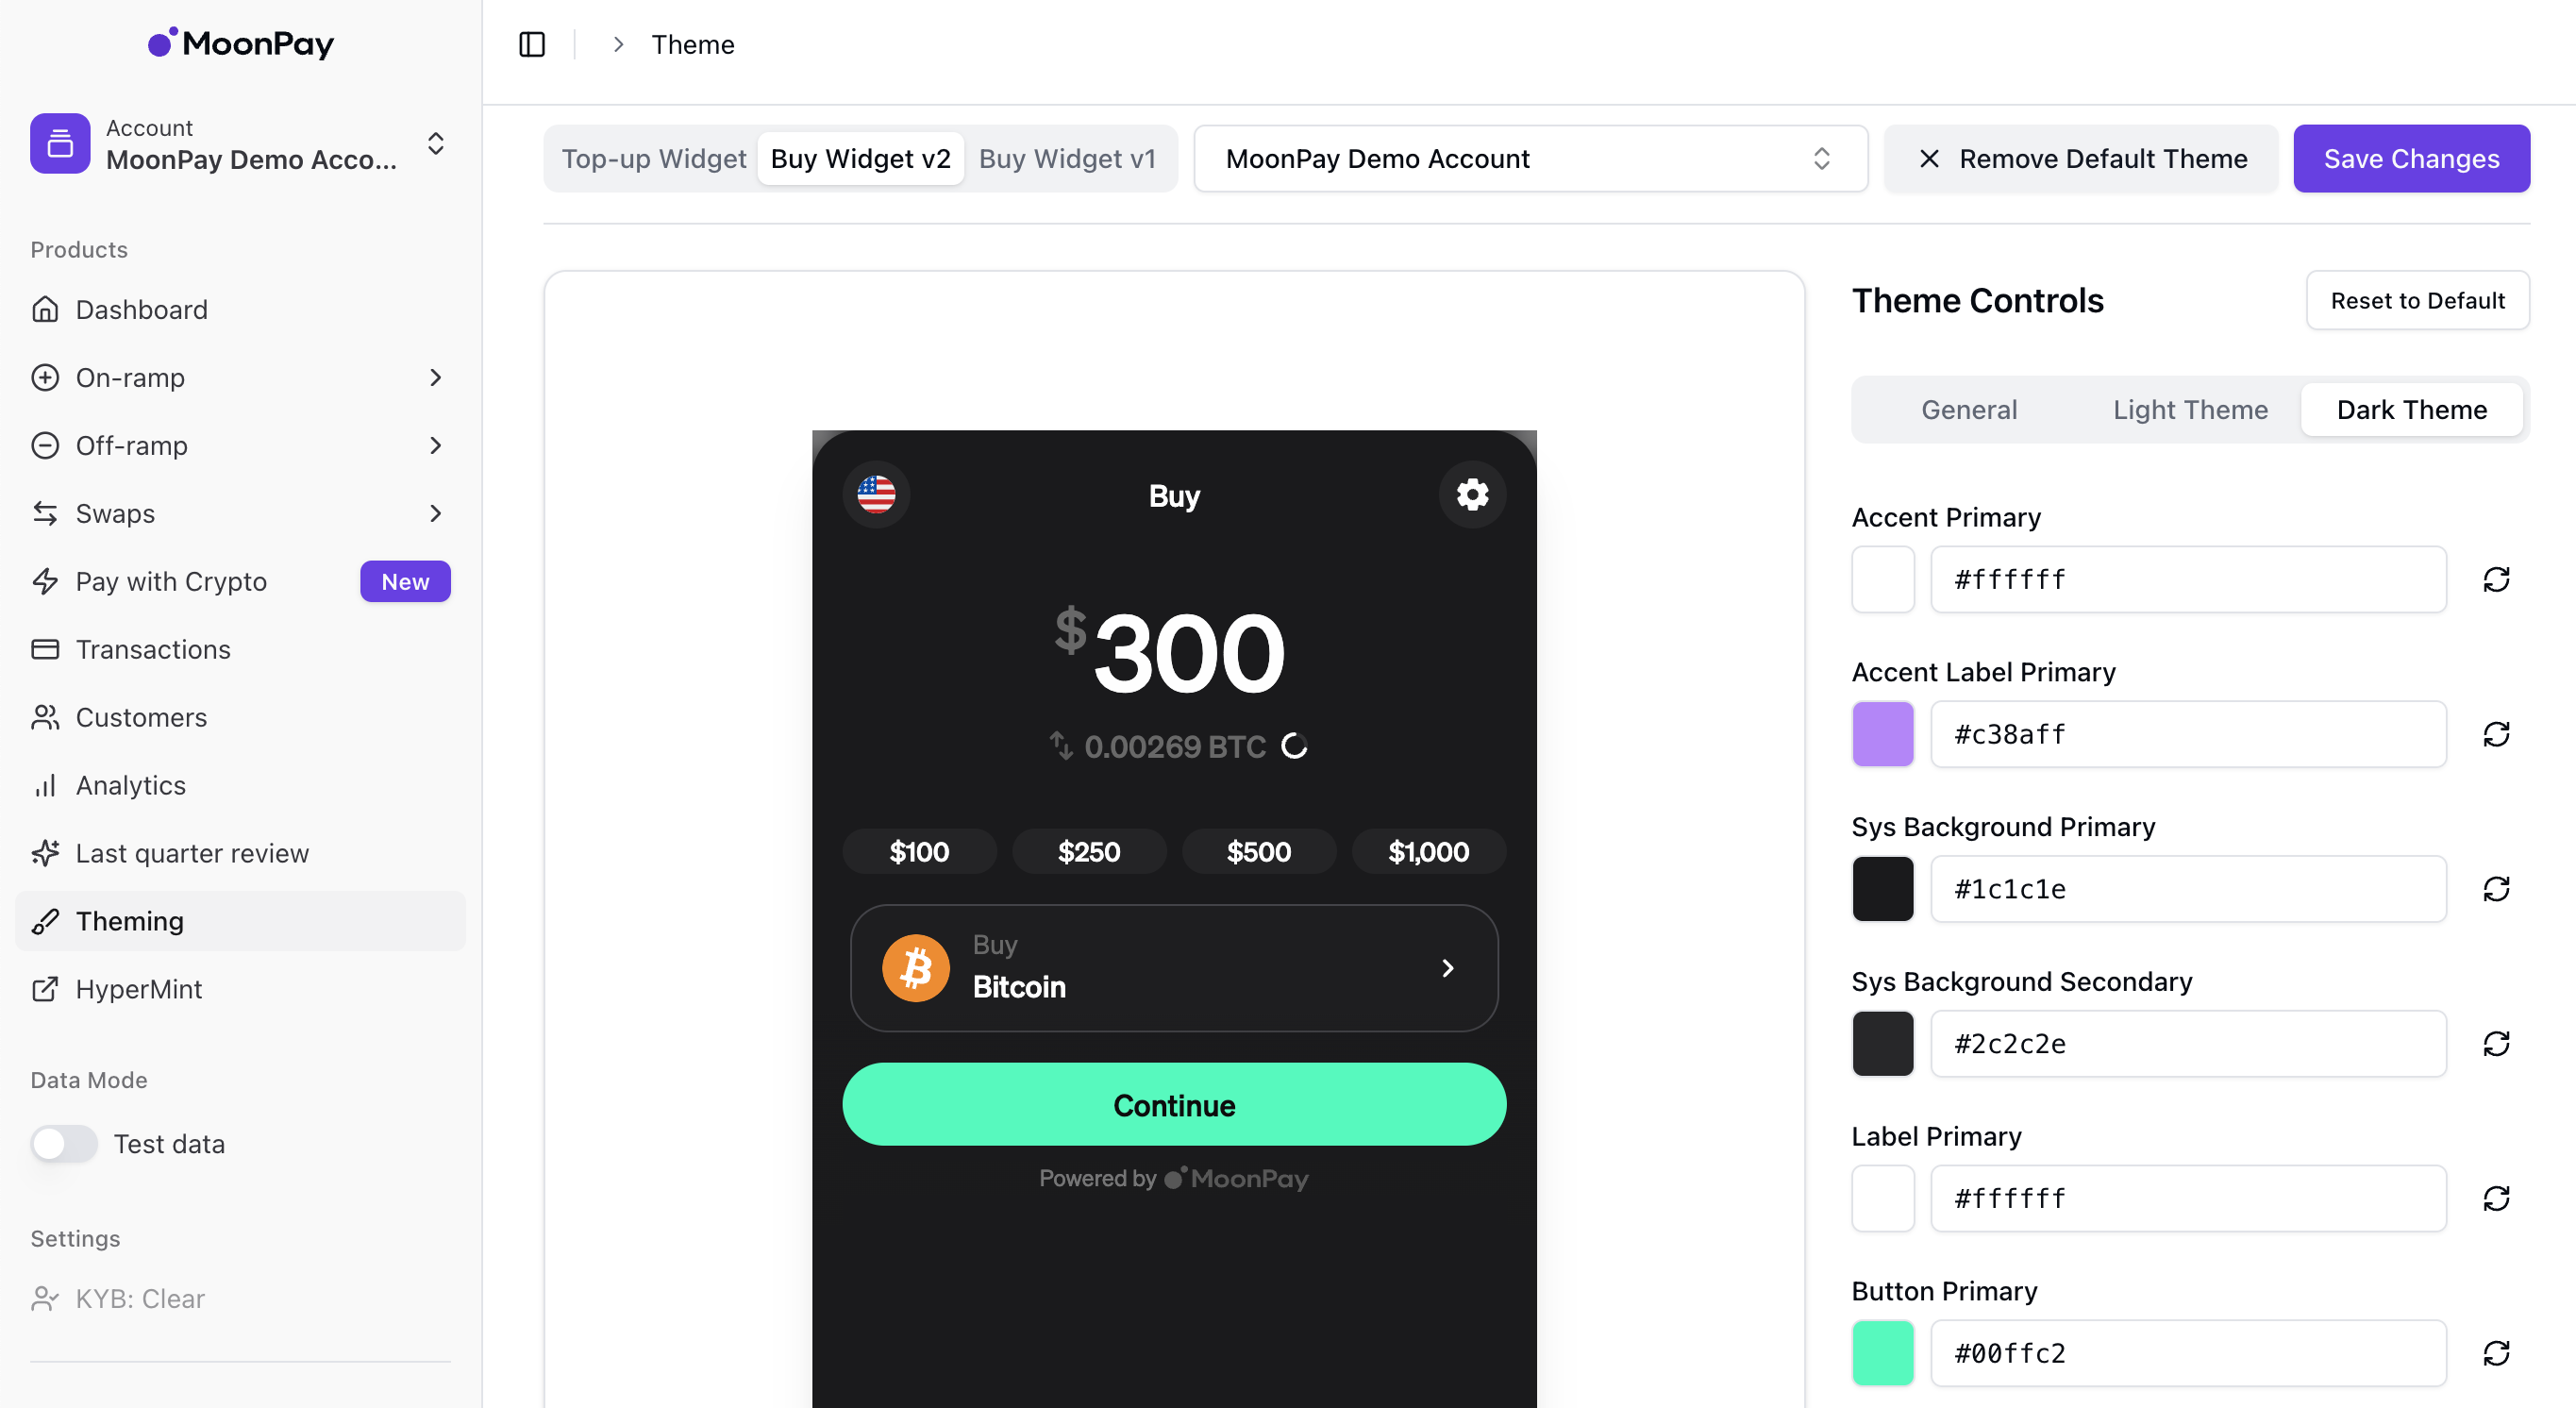Click the widget settings gear icon
2576x1408 pixels.
(1472, 494)
